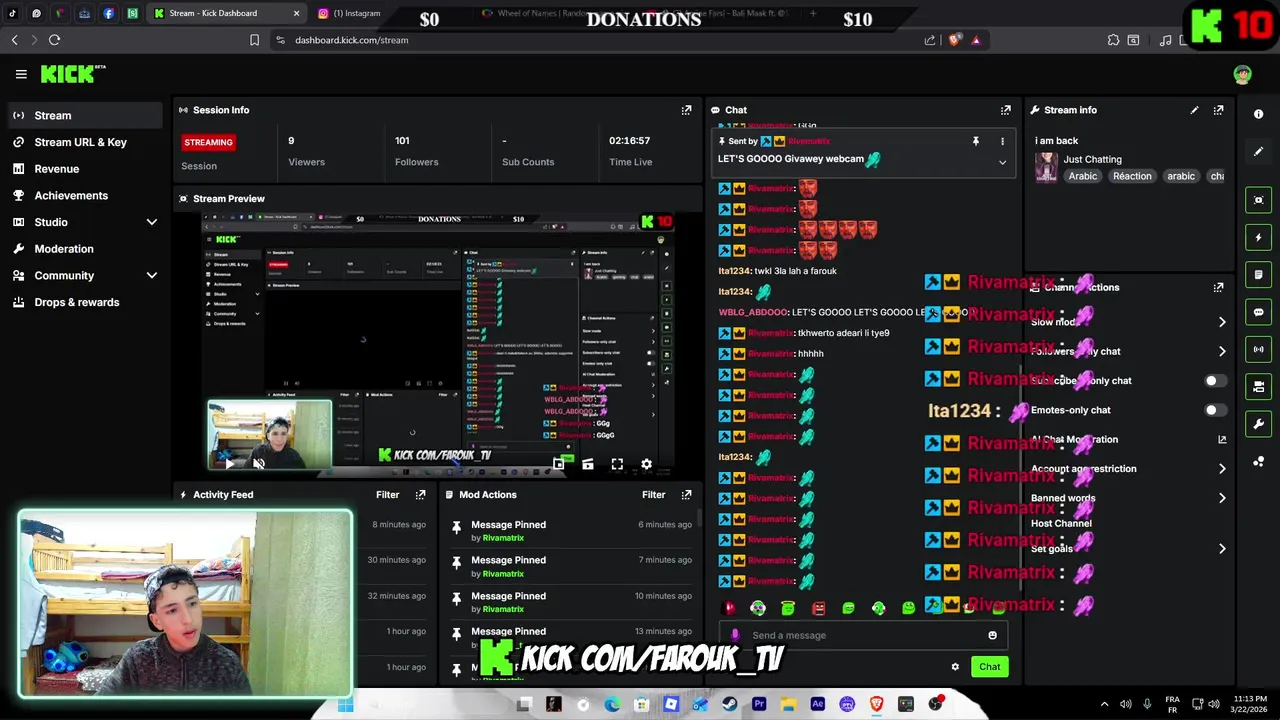This screenshot has width=1280, height=720.
Task: Open Slow mode options arrow
Action: 1222,322
